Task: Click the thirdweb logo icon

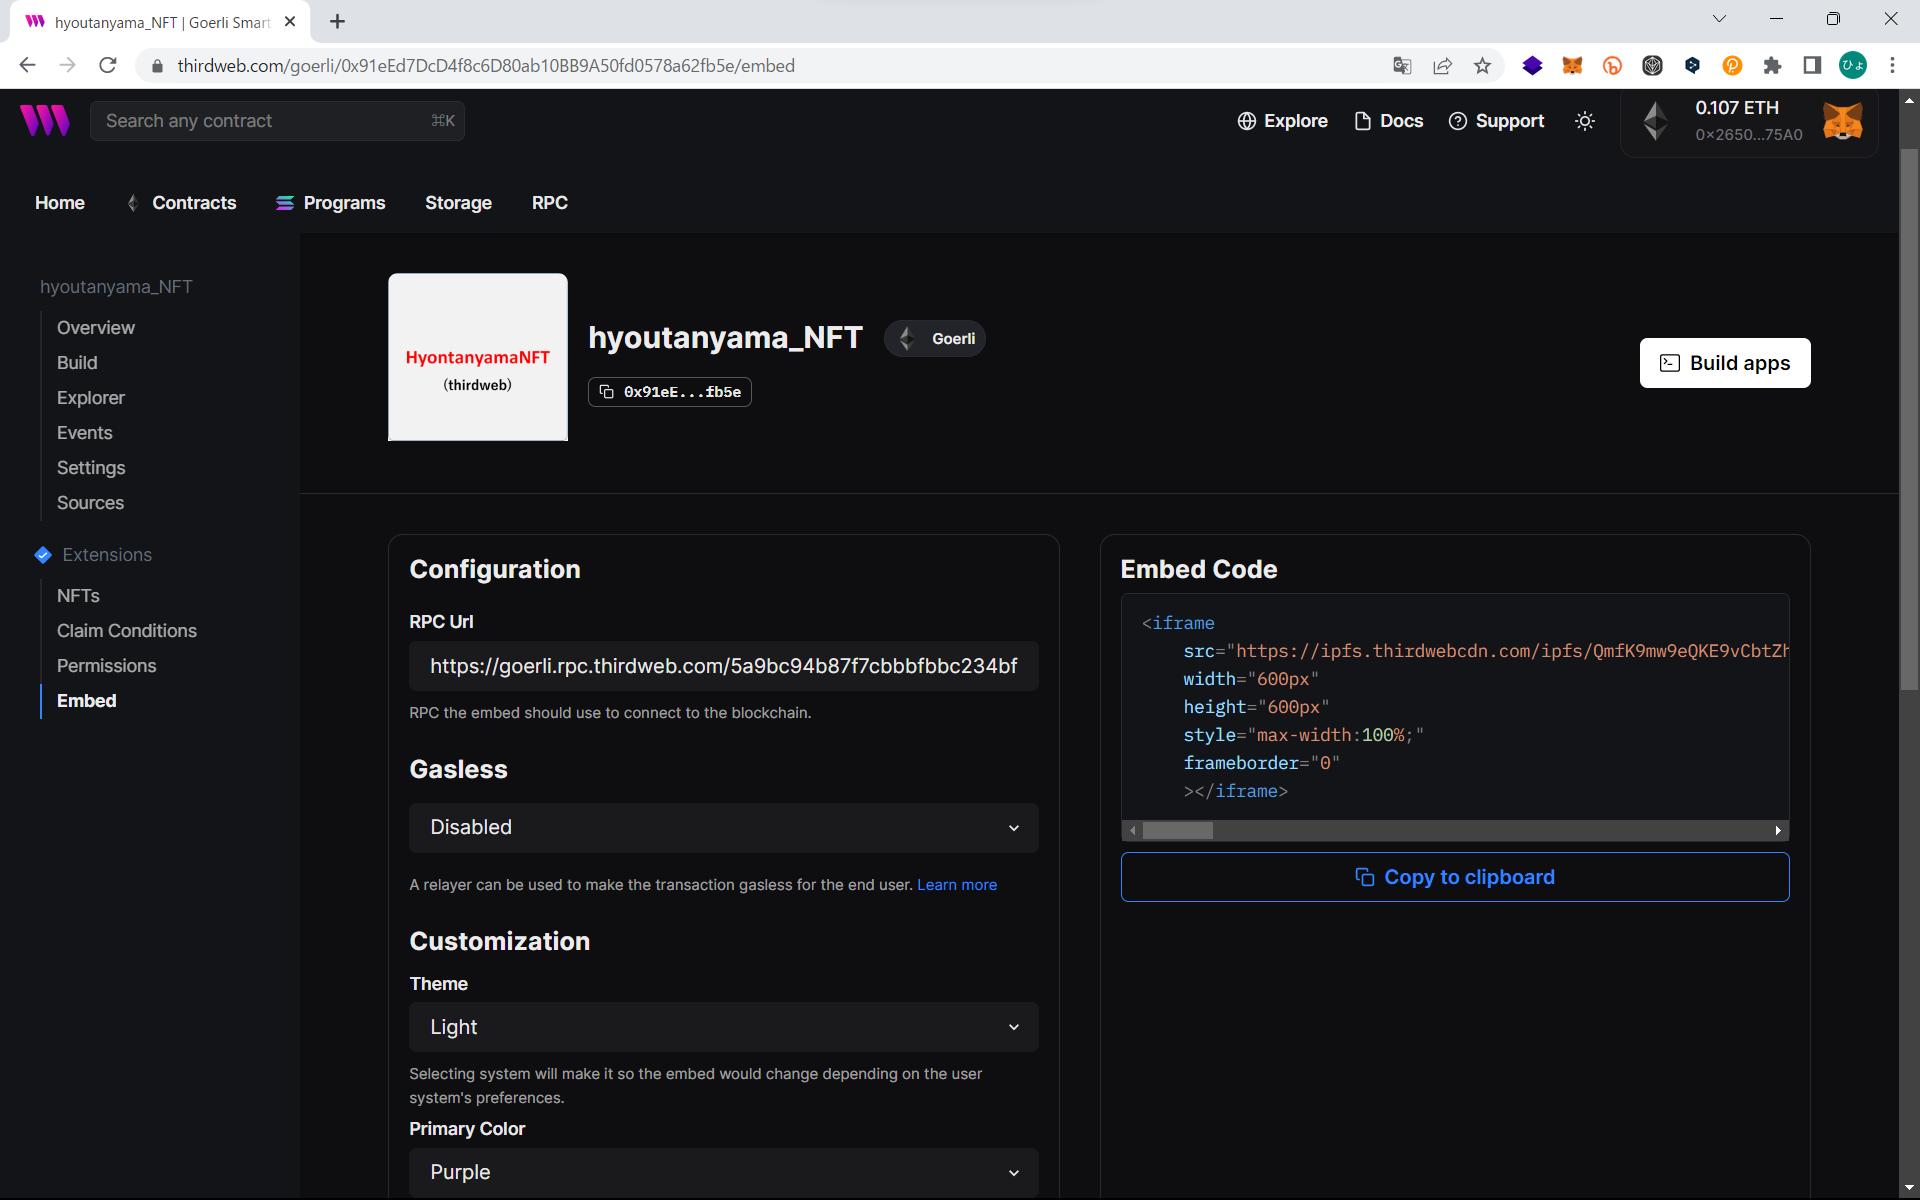Action: pos(45,120)
